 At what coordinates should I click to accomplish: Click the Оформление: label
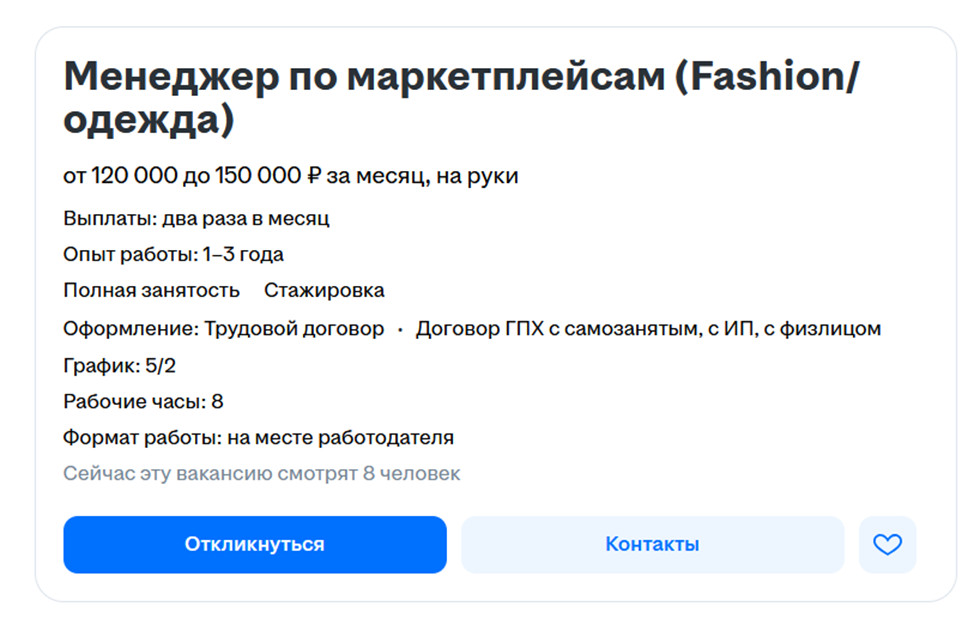[x=129, y=329]
